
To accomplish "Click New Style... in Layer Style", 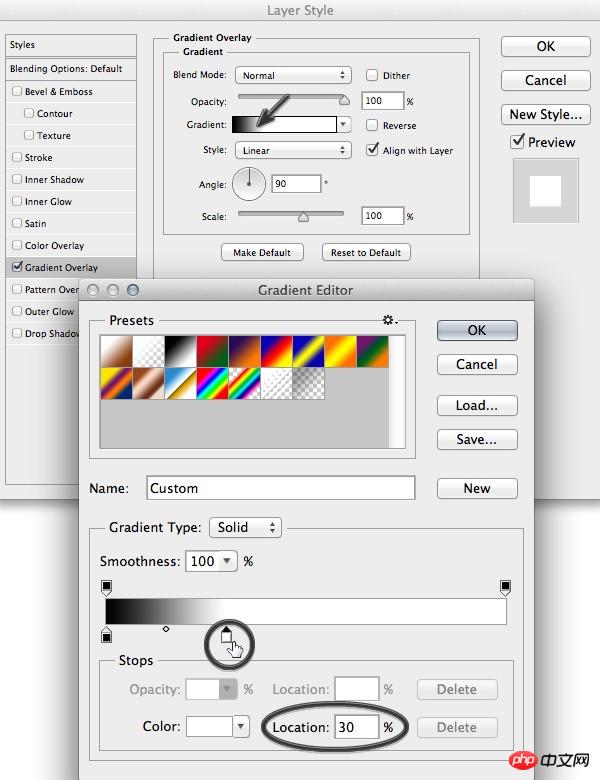I will pos(546,114).
